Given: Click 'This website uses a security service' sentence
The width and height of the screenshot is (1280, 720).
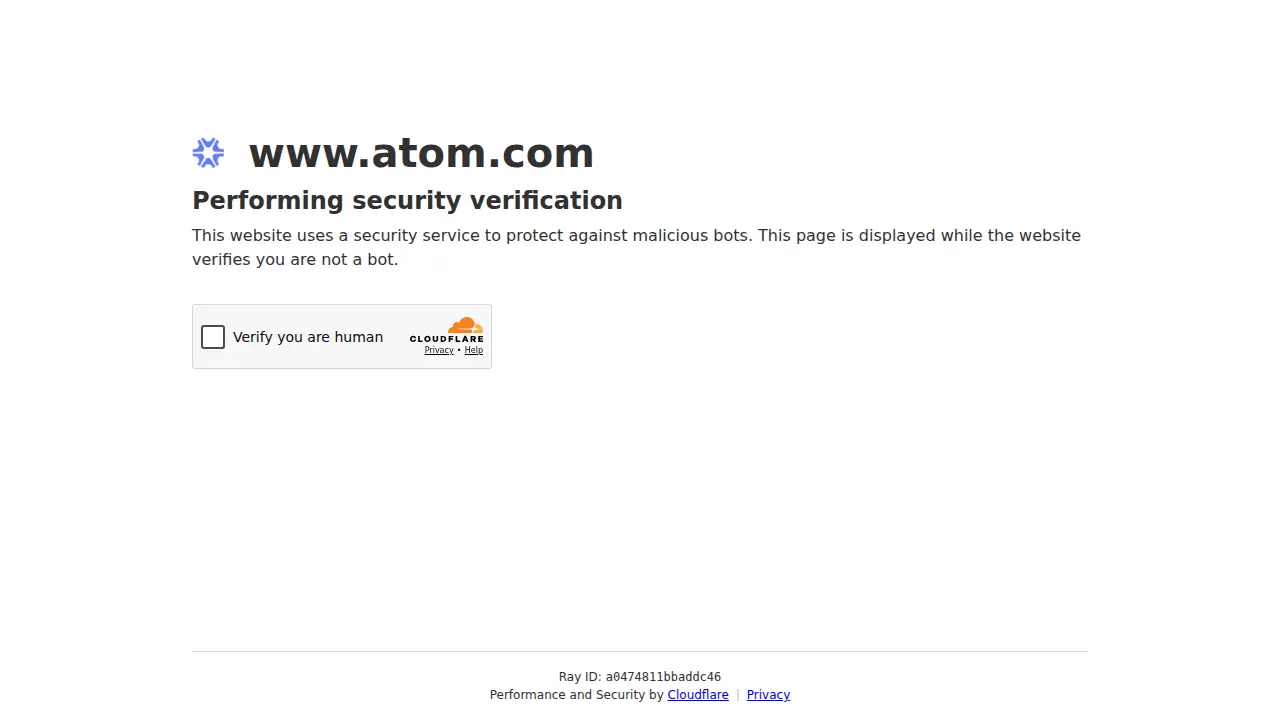Looking at the screenshot, I should tap(470, 236).
